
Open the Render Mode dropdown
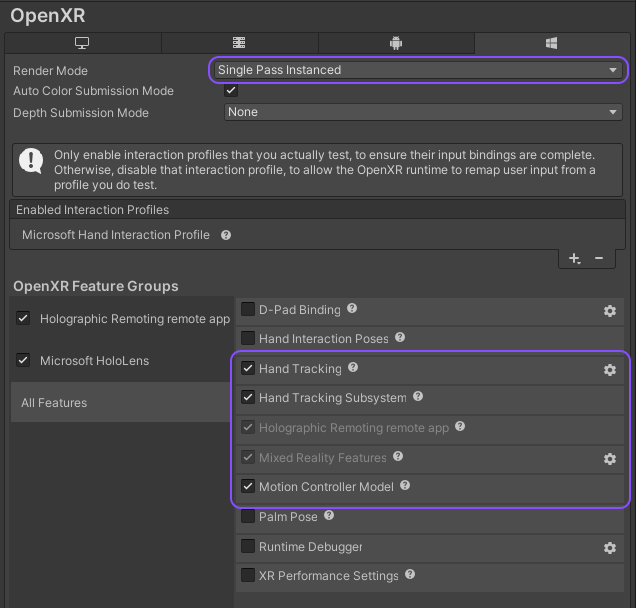click(x=418, y=70)
